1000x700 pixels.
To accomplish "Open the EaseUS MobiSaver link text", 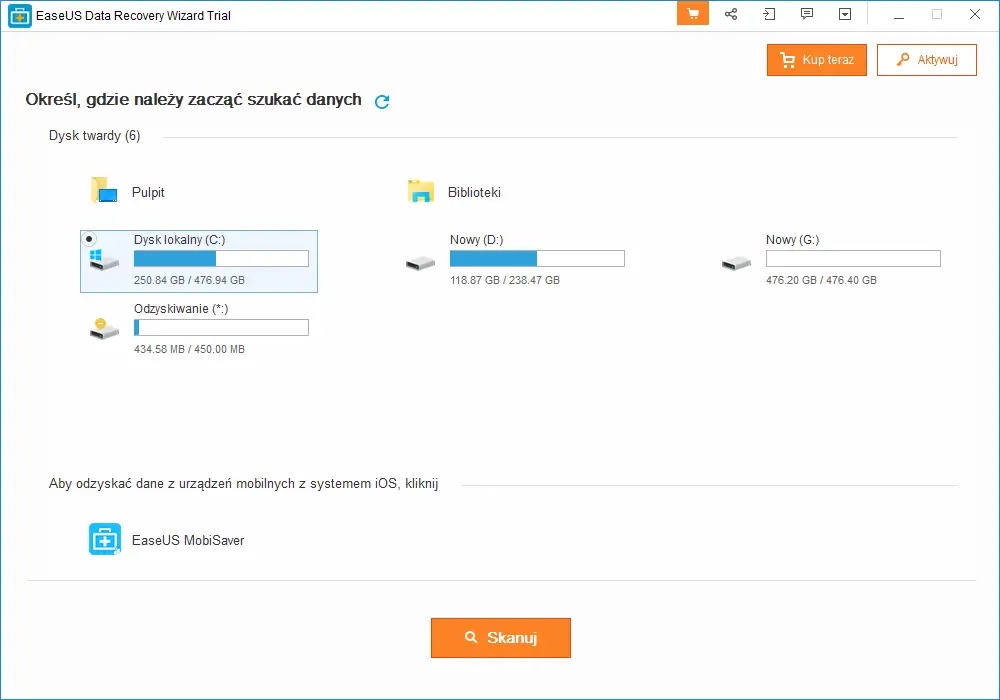I will [188, 541].
